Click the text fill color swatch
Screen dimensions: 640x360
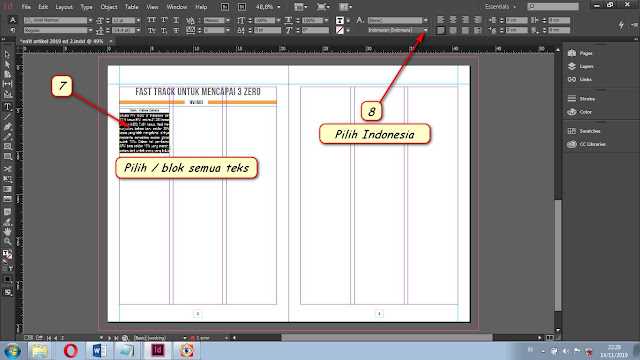pos(340,20)
